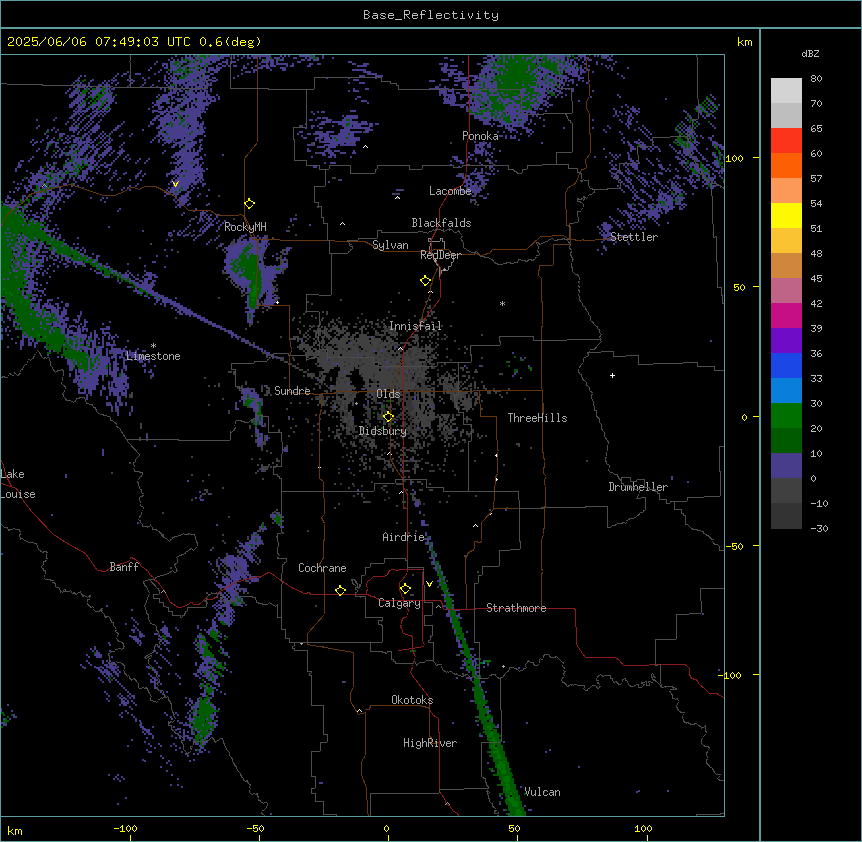Click the green 20 dBZ legend swatch
Viewport: 862px width, 842px height.
(x=786, y=416)
